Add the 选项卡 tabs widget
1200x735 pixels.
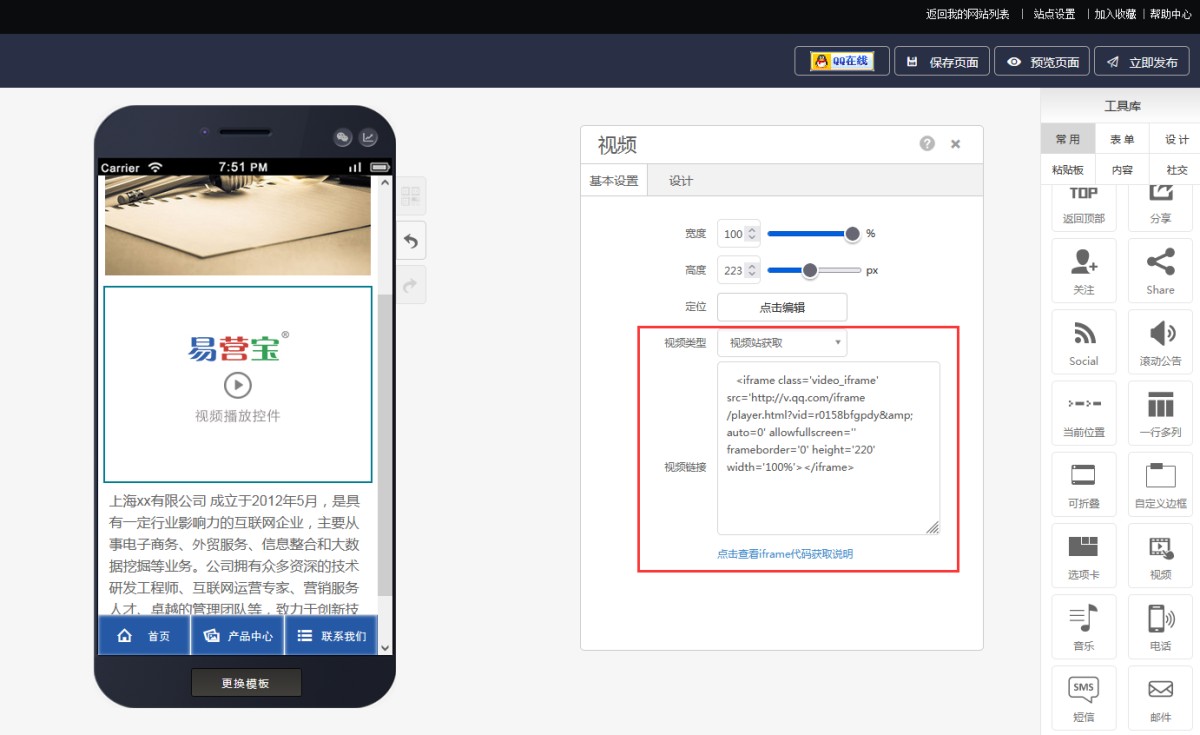(1084, 555)
